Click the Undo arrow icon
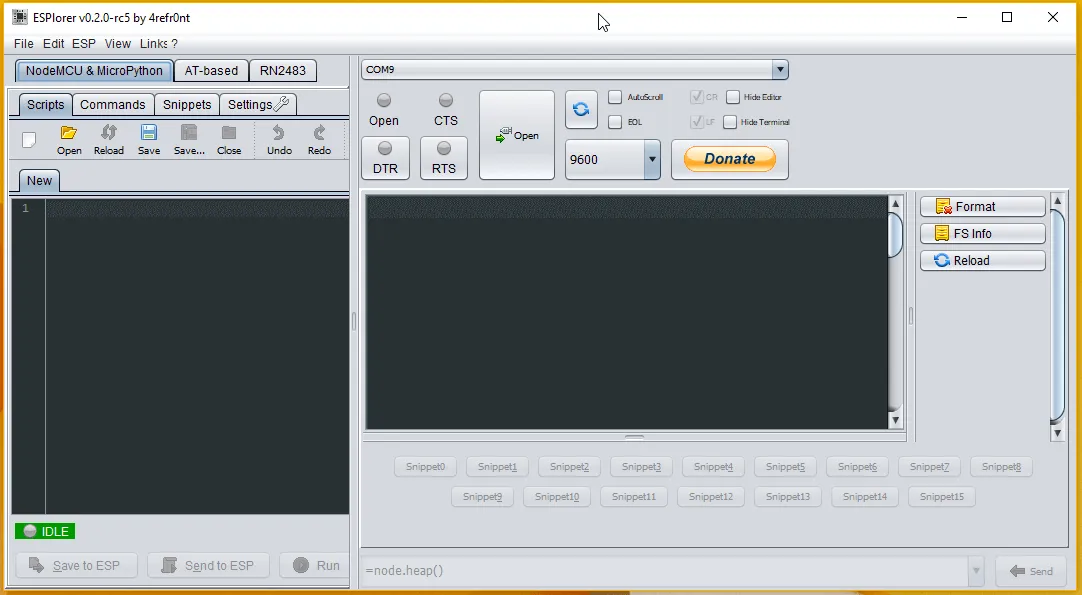 click(x=279, y=134)
